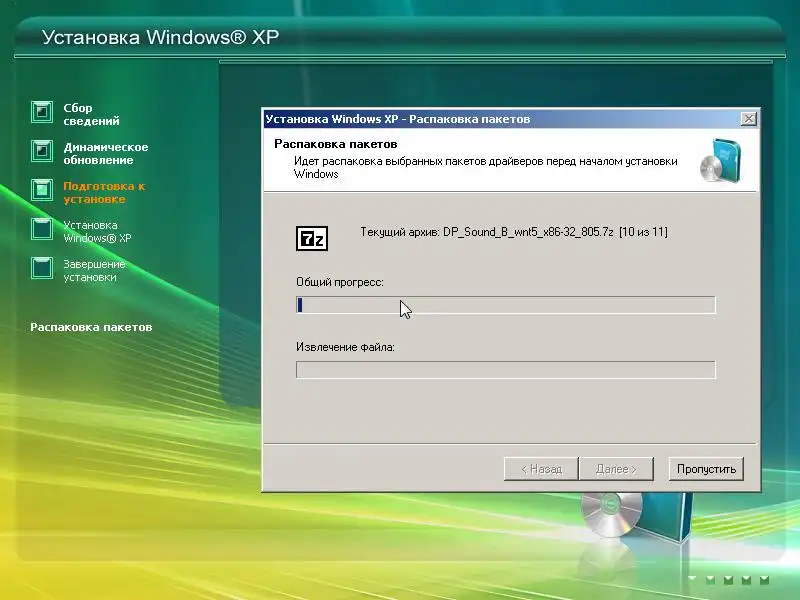The width and height of the screenshot is (800, 600).
Task: Click the Динамическое обновление step label
Action: [x=106, y=154]
